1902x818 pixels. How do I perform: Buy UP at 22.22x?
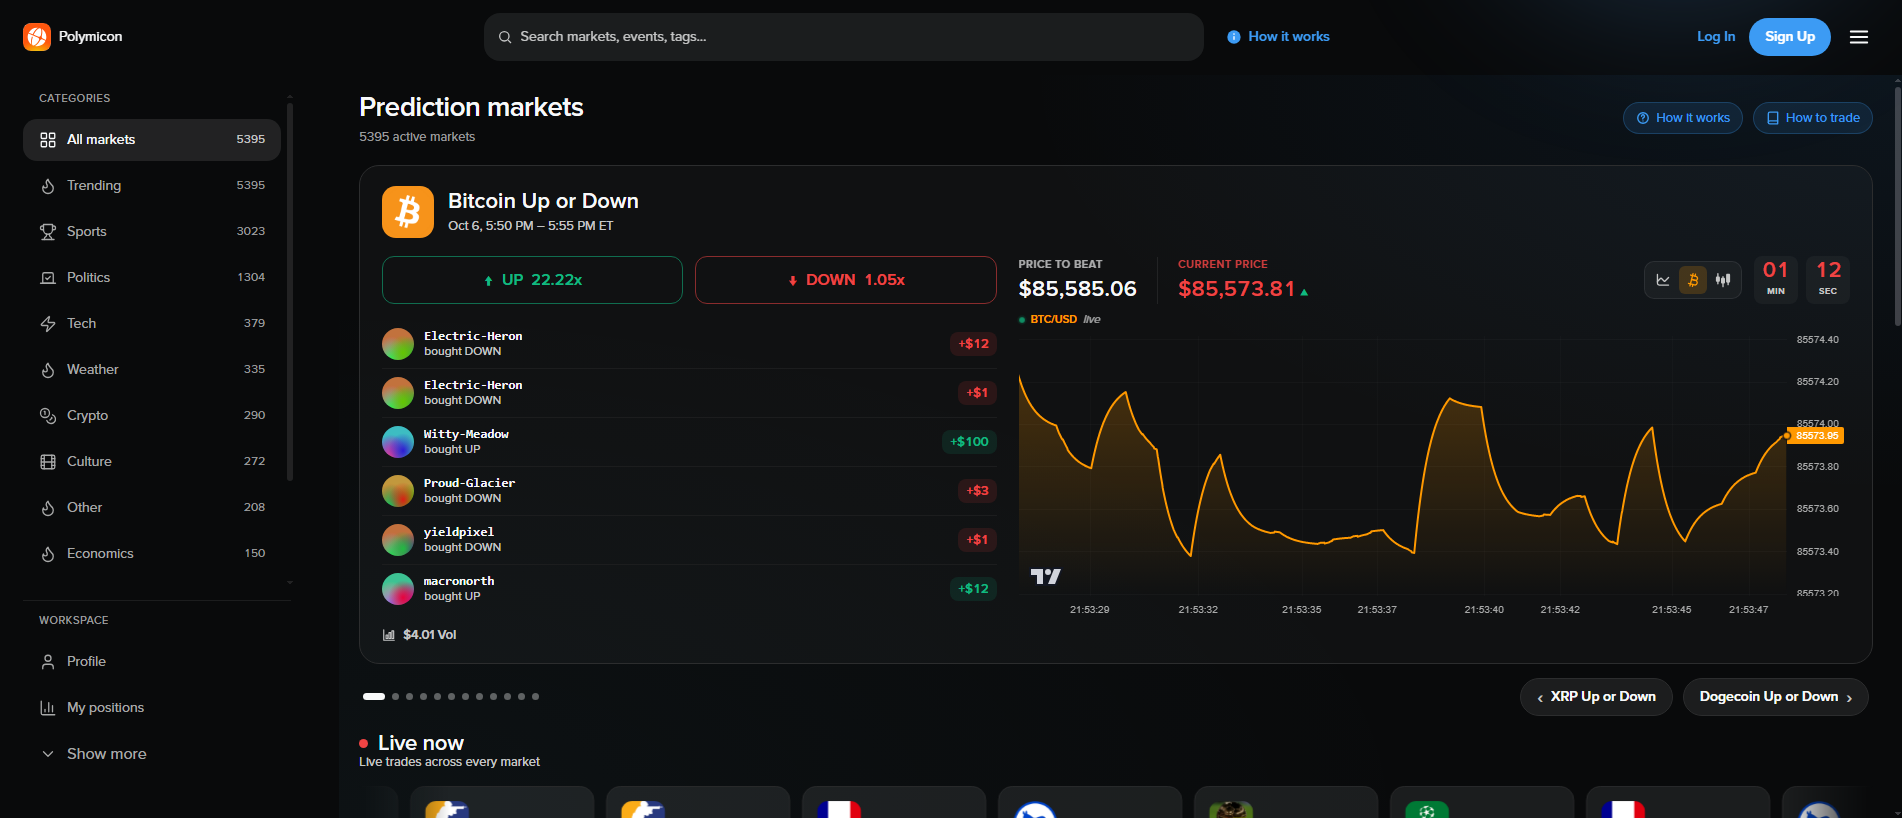(x=532, y=280)
